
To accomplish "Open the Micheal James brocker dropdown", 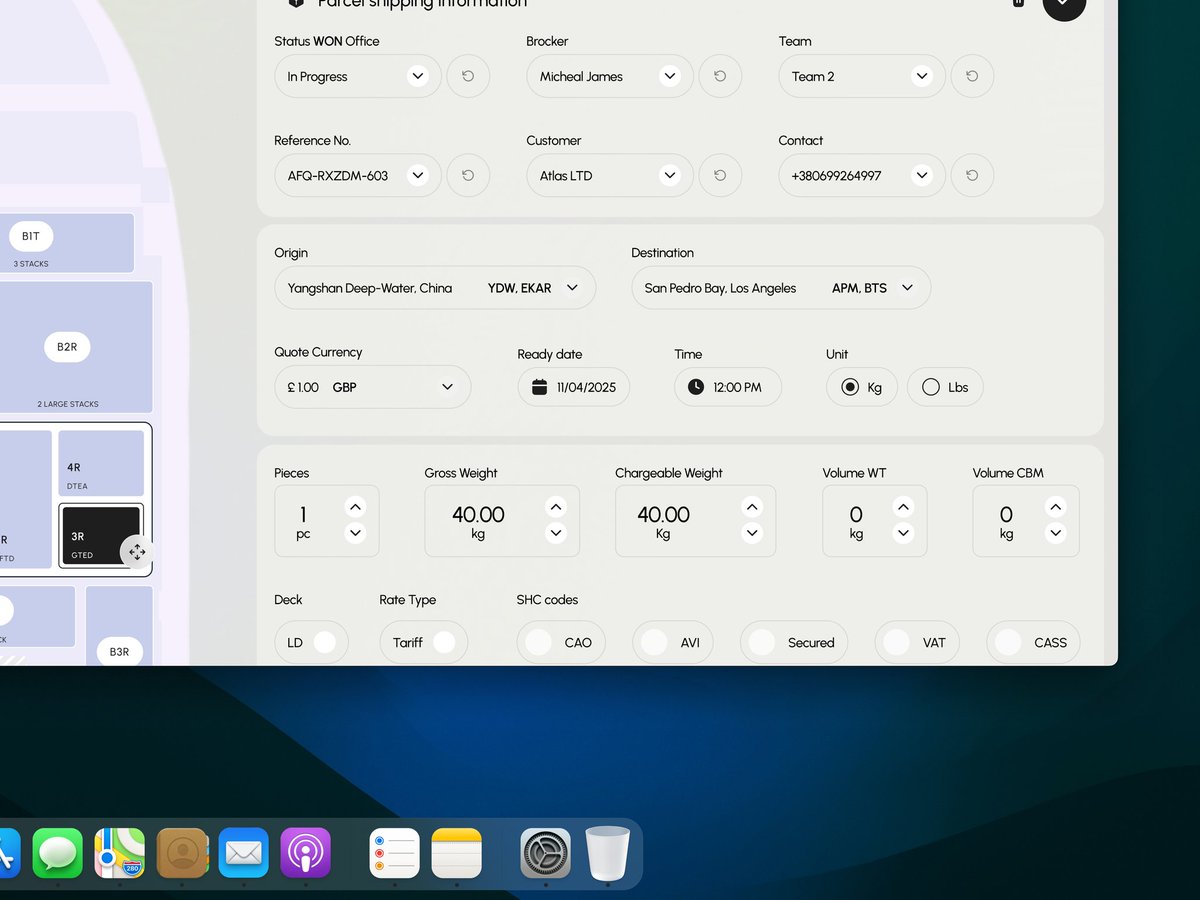I will 610,76.
